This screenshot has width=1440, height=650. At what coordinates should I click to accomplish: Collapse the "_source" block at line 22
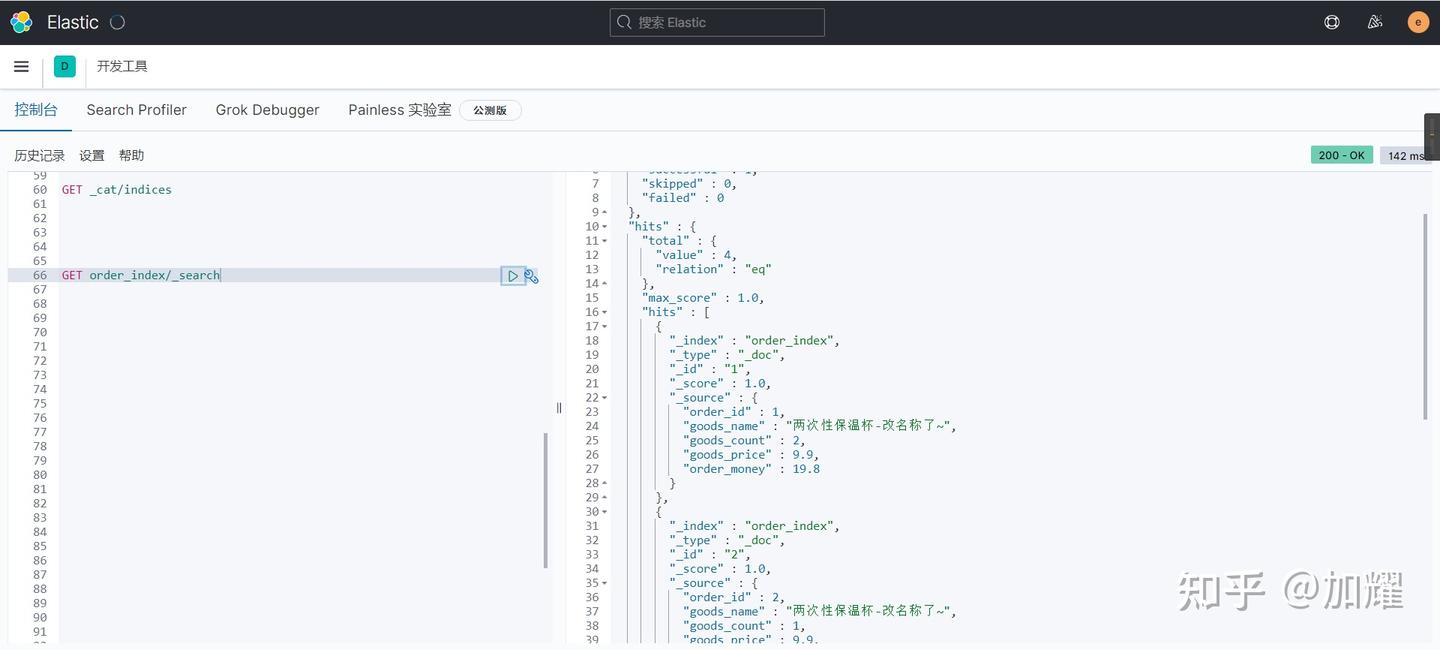tap(605, 398)
